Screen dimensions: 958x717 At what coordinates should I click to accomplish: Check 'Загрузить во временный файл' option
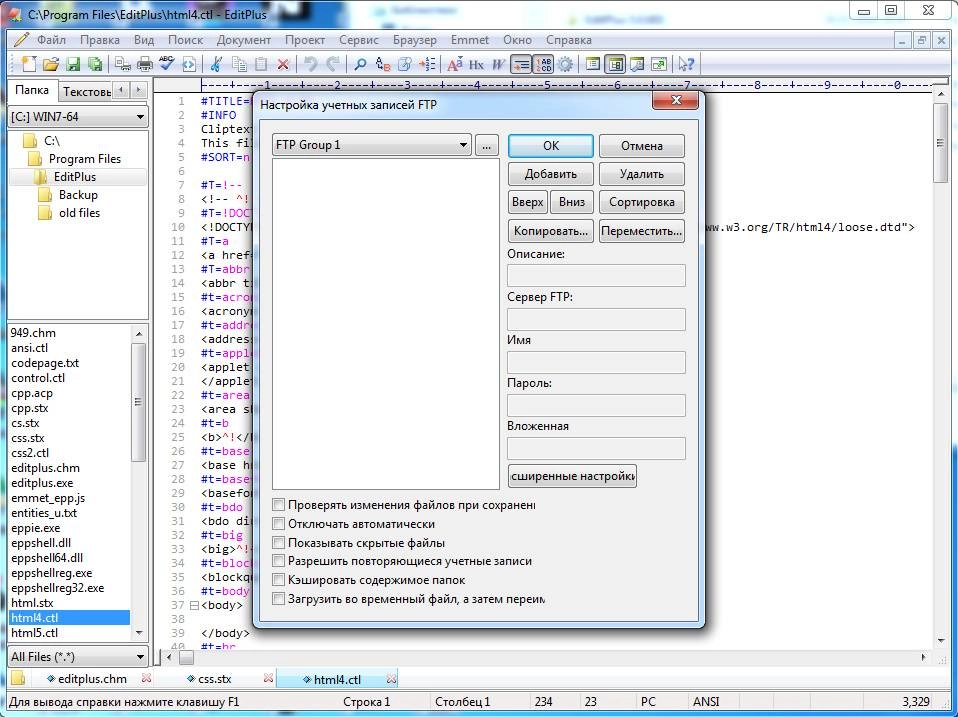tap(279, 599)
